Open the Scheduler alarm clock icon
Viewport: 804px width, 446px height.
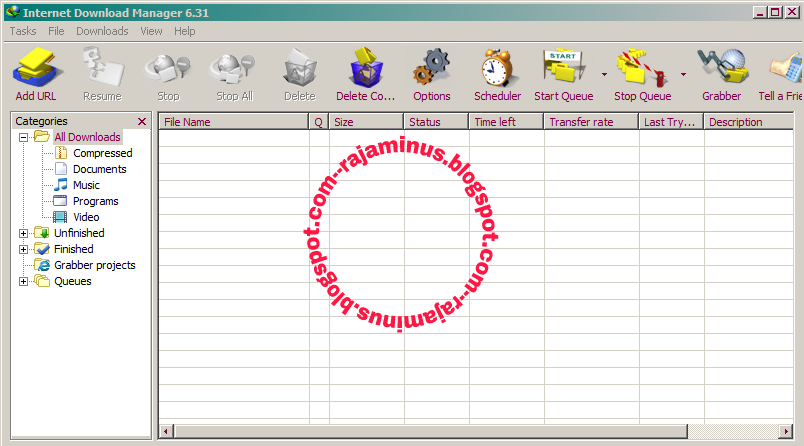[x=497, y=67]
